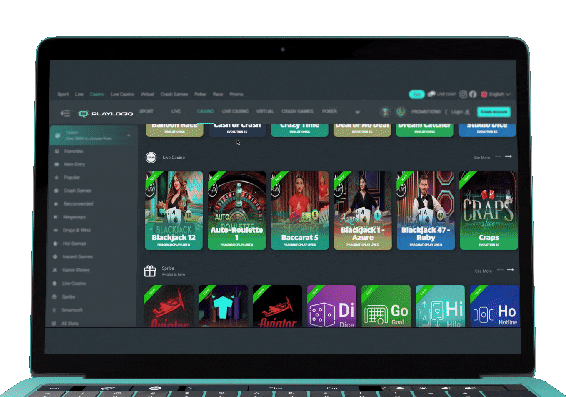566x397 pixels.
Task: Open the Blackjack 1 - Azure game card
Action: pos(363,210)
